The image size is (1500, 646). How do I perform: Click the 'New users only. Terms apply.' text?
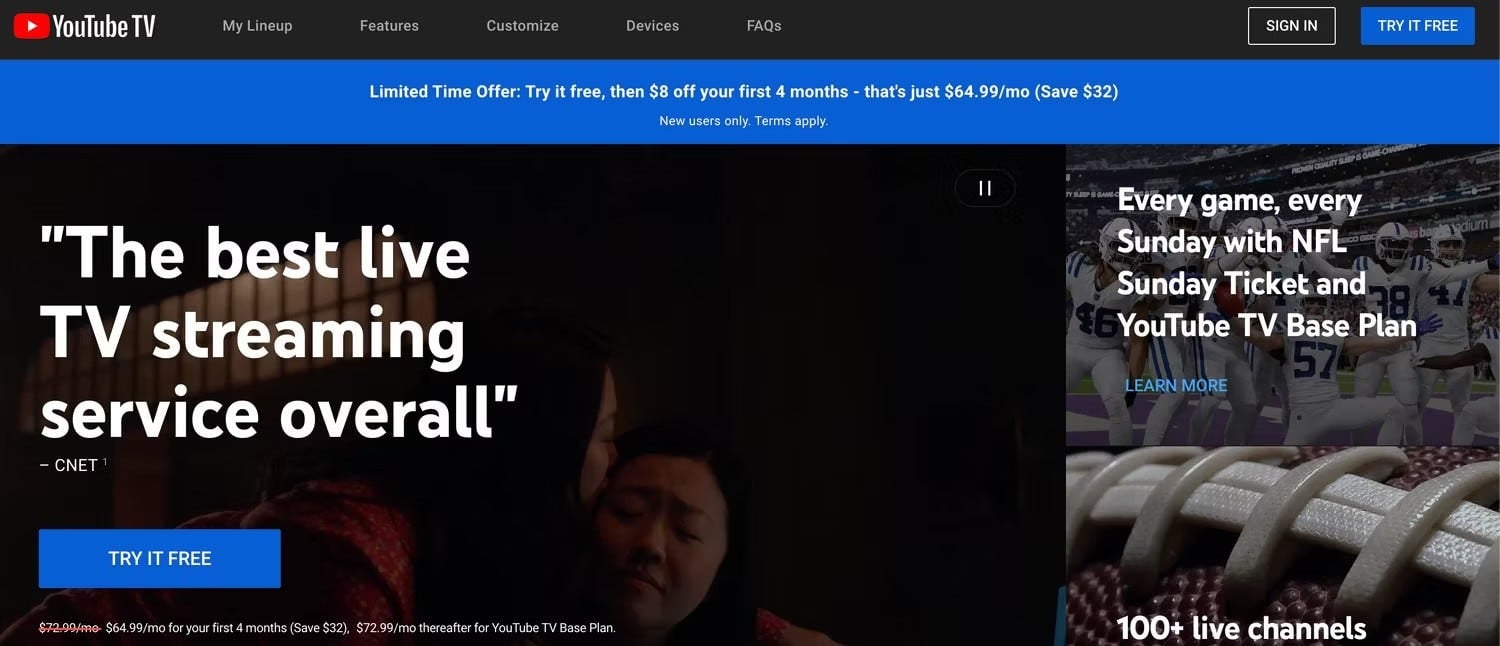click(744, 121)
